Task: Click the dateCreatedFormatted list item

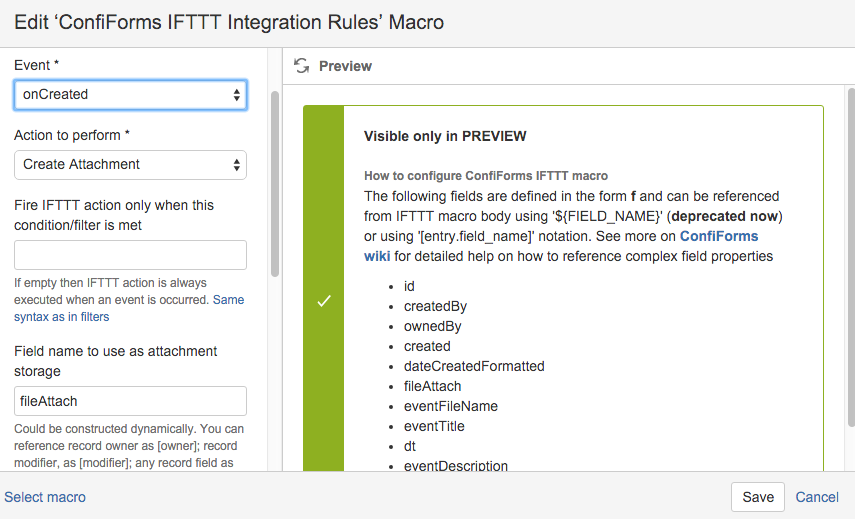Action: tap(474, 366)
